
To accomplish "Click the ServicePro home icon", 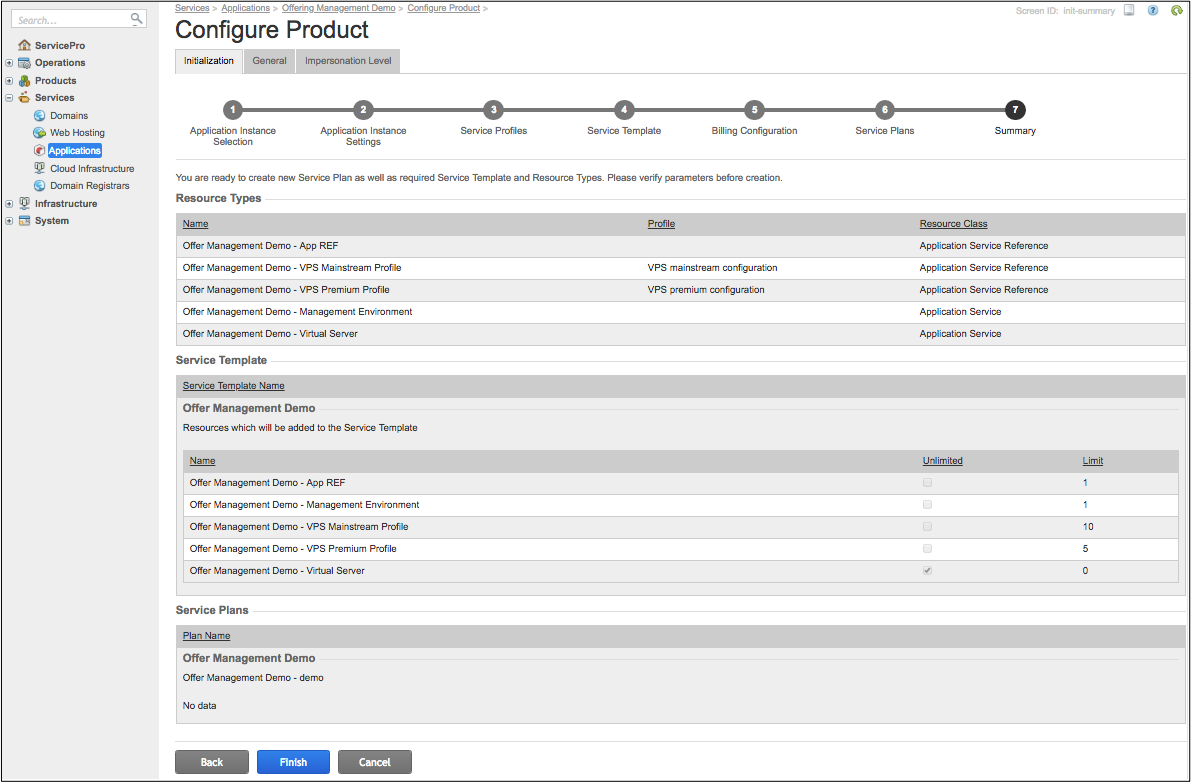I will 25,46.
